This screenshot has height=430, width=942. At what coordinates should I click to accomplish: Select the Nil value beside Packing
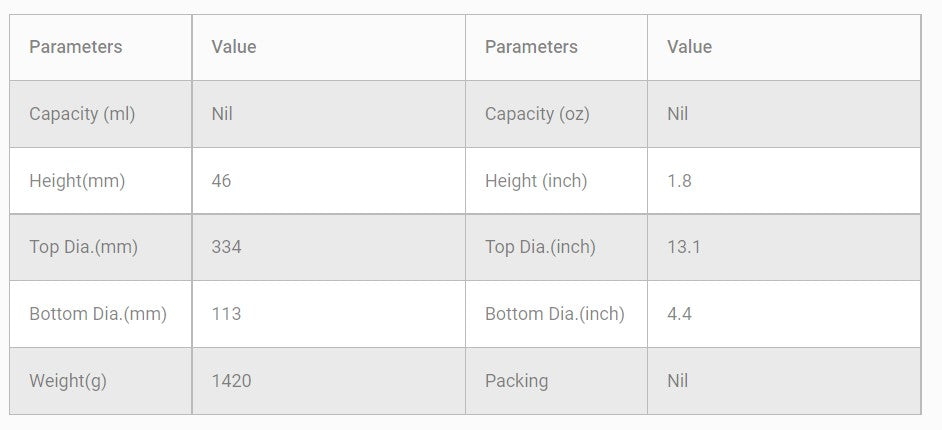coord(678,381)
